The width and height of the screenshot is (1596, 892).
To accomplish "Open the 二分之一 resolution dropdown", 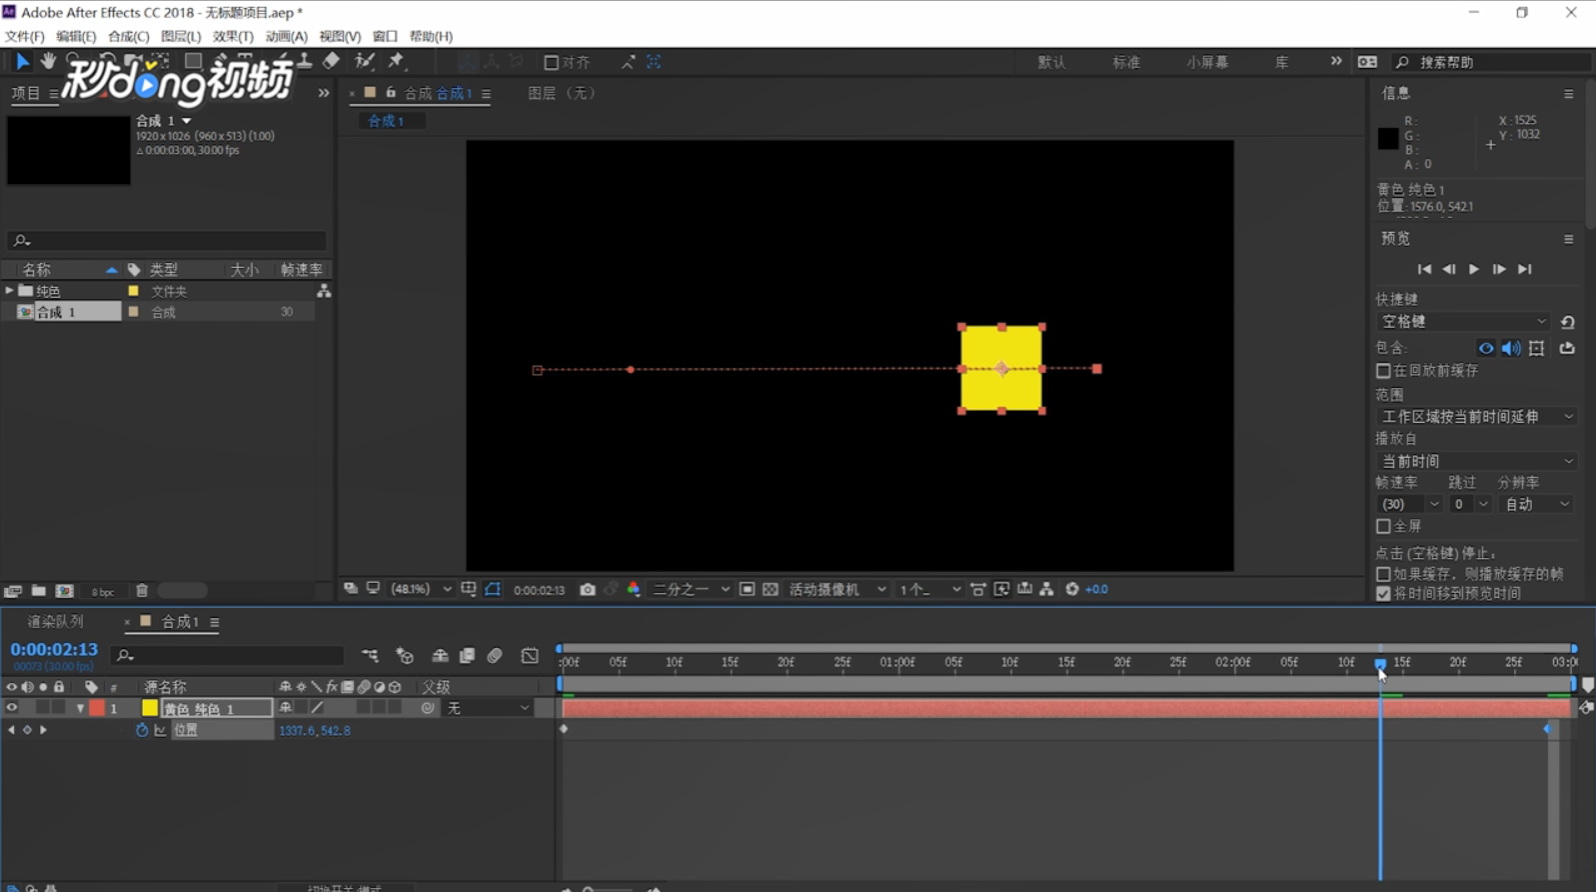I will [690, 590].
